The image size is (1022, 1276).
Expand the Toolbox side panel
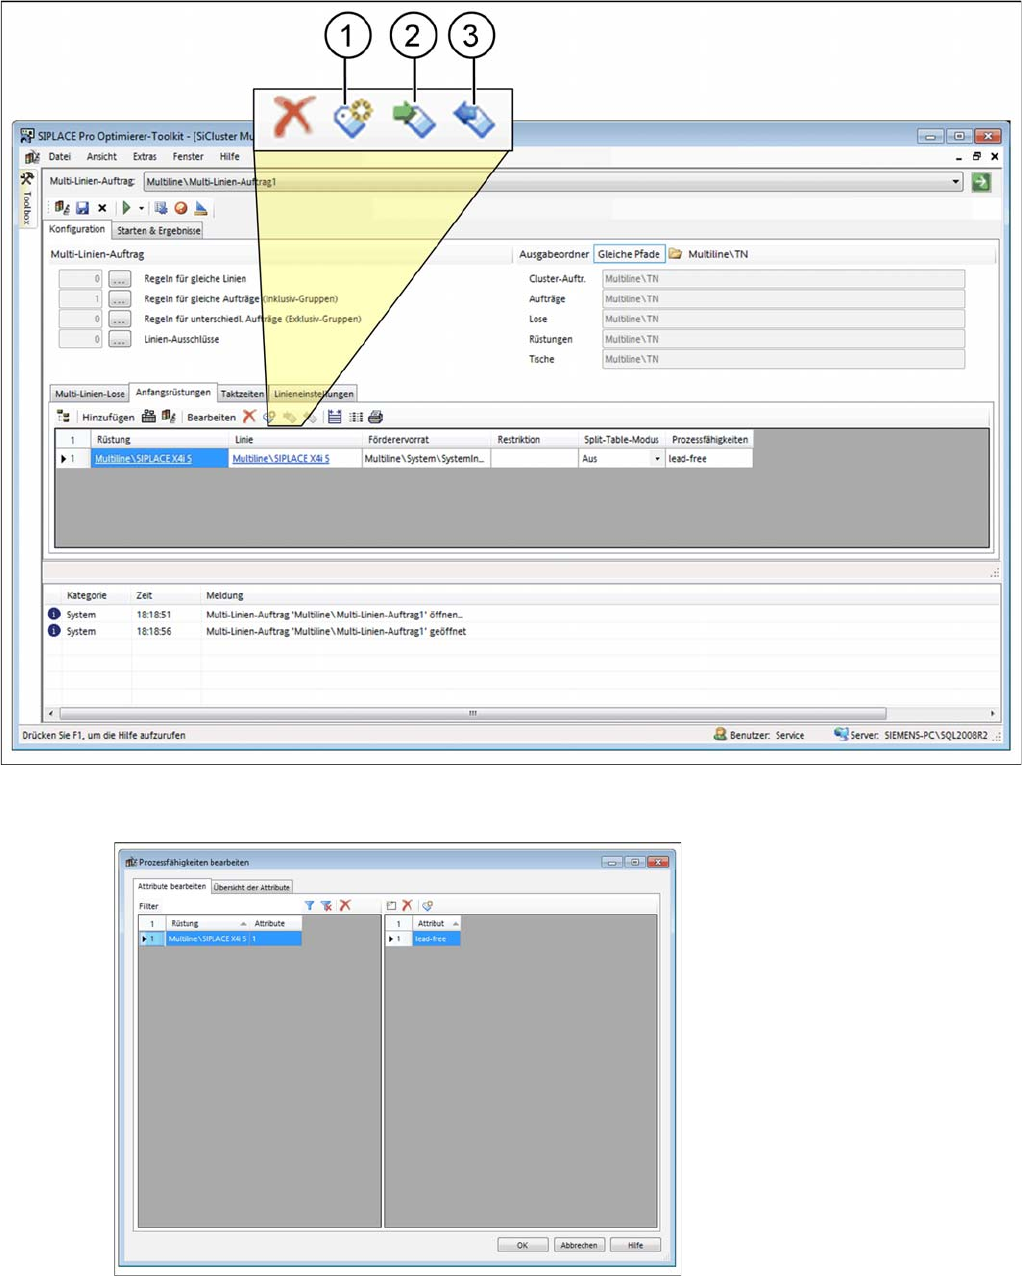(27, 200)
